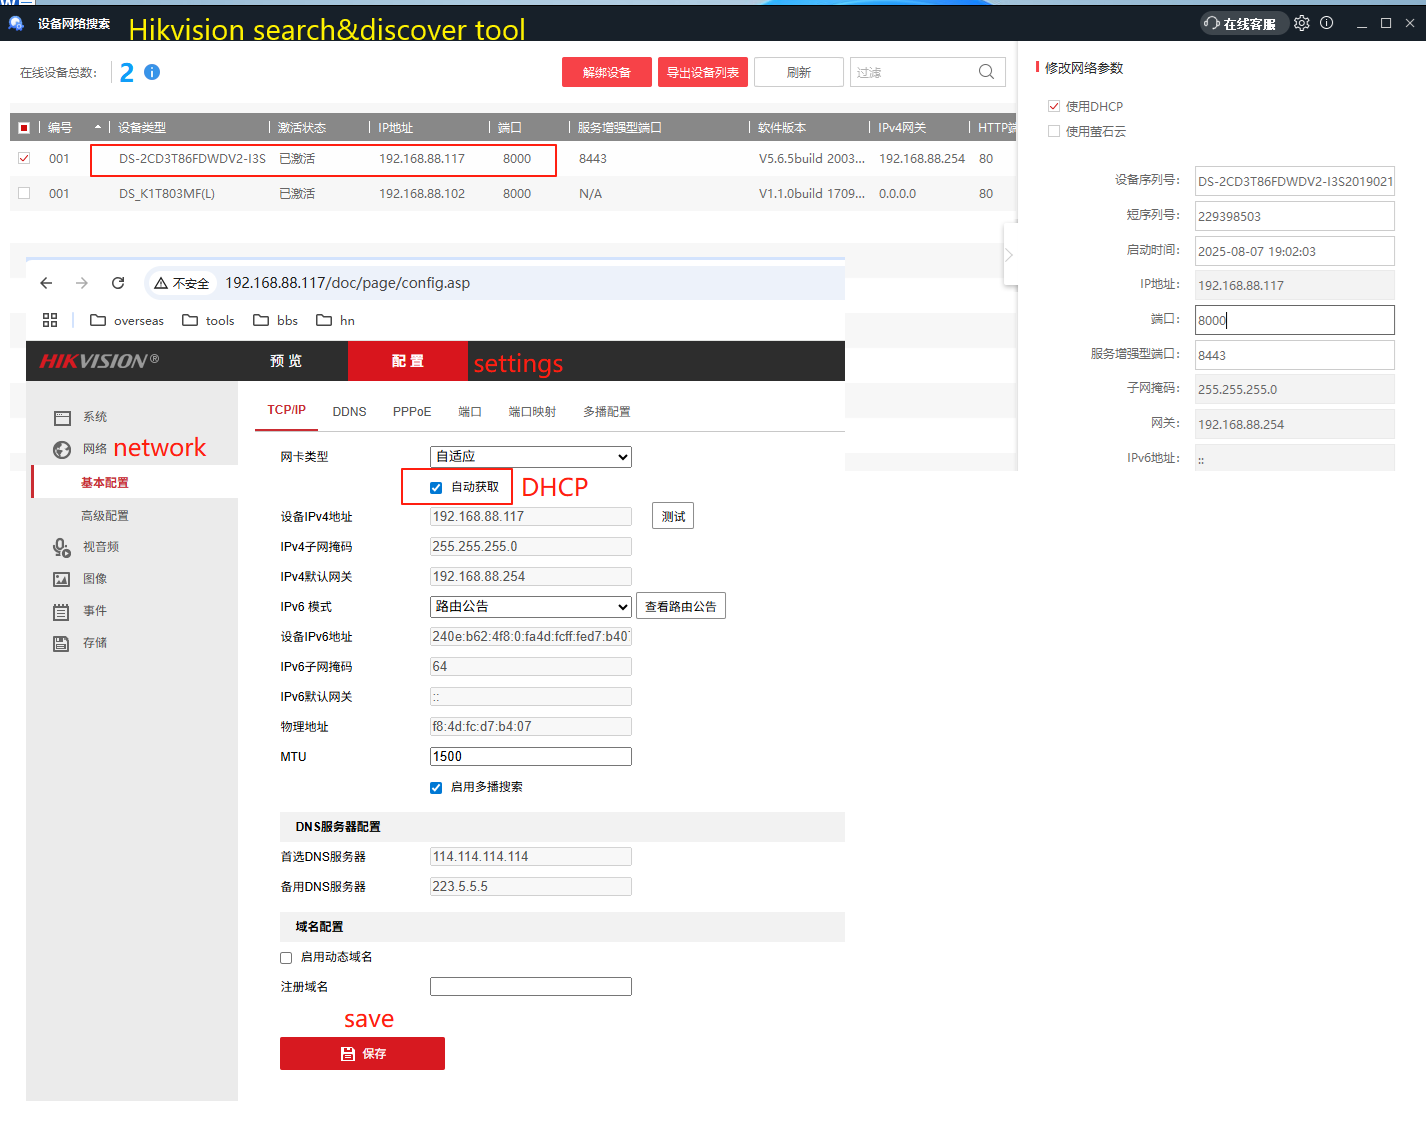Enable 使用萤石云 checkbox
This screenshot has width=1426, height=1124.
click(1053, 131)
